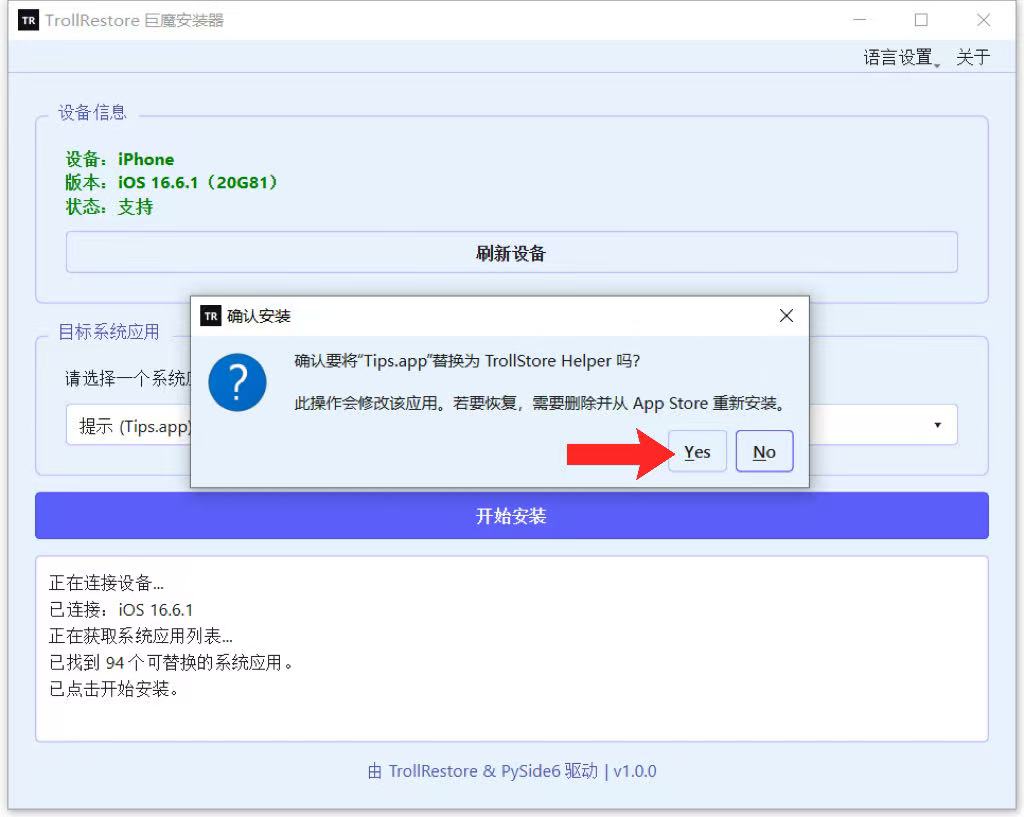Minimize the TrollRestore window
Screen dimensions: 1024x817
[860, 20]
